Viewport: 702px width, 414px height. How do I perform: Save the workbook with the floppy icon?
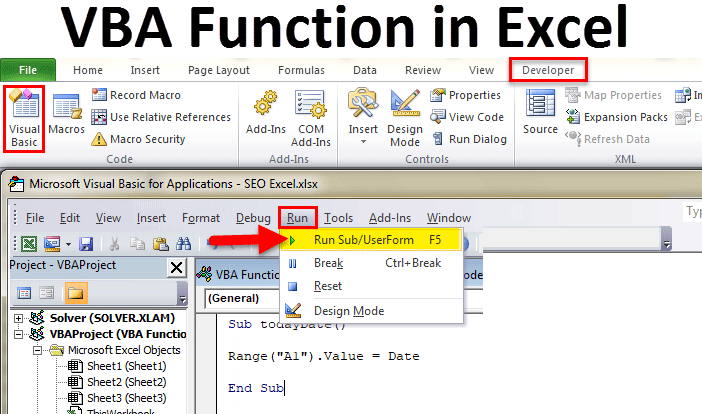pyautogui.click(x=86, y=244)
